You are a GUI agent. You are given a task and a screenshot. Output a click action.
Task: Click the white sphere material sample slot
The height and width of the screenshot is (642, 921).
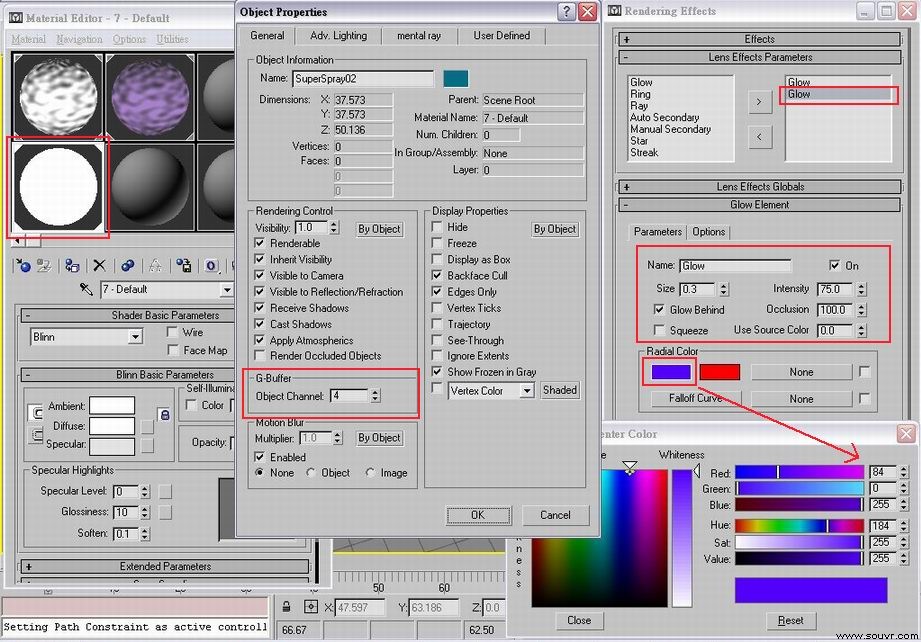(x=58, y=187)
